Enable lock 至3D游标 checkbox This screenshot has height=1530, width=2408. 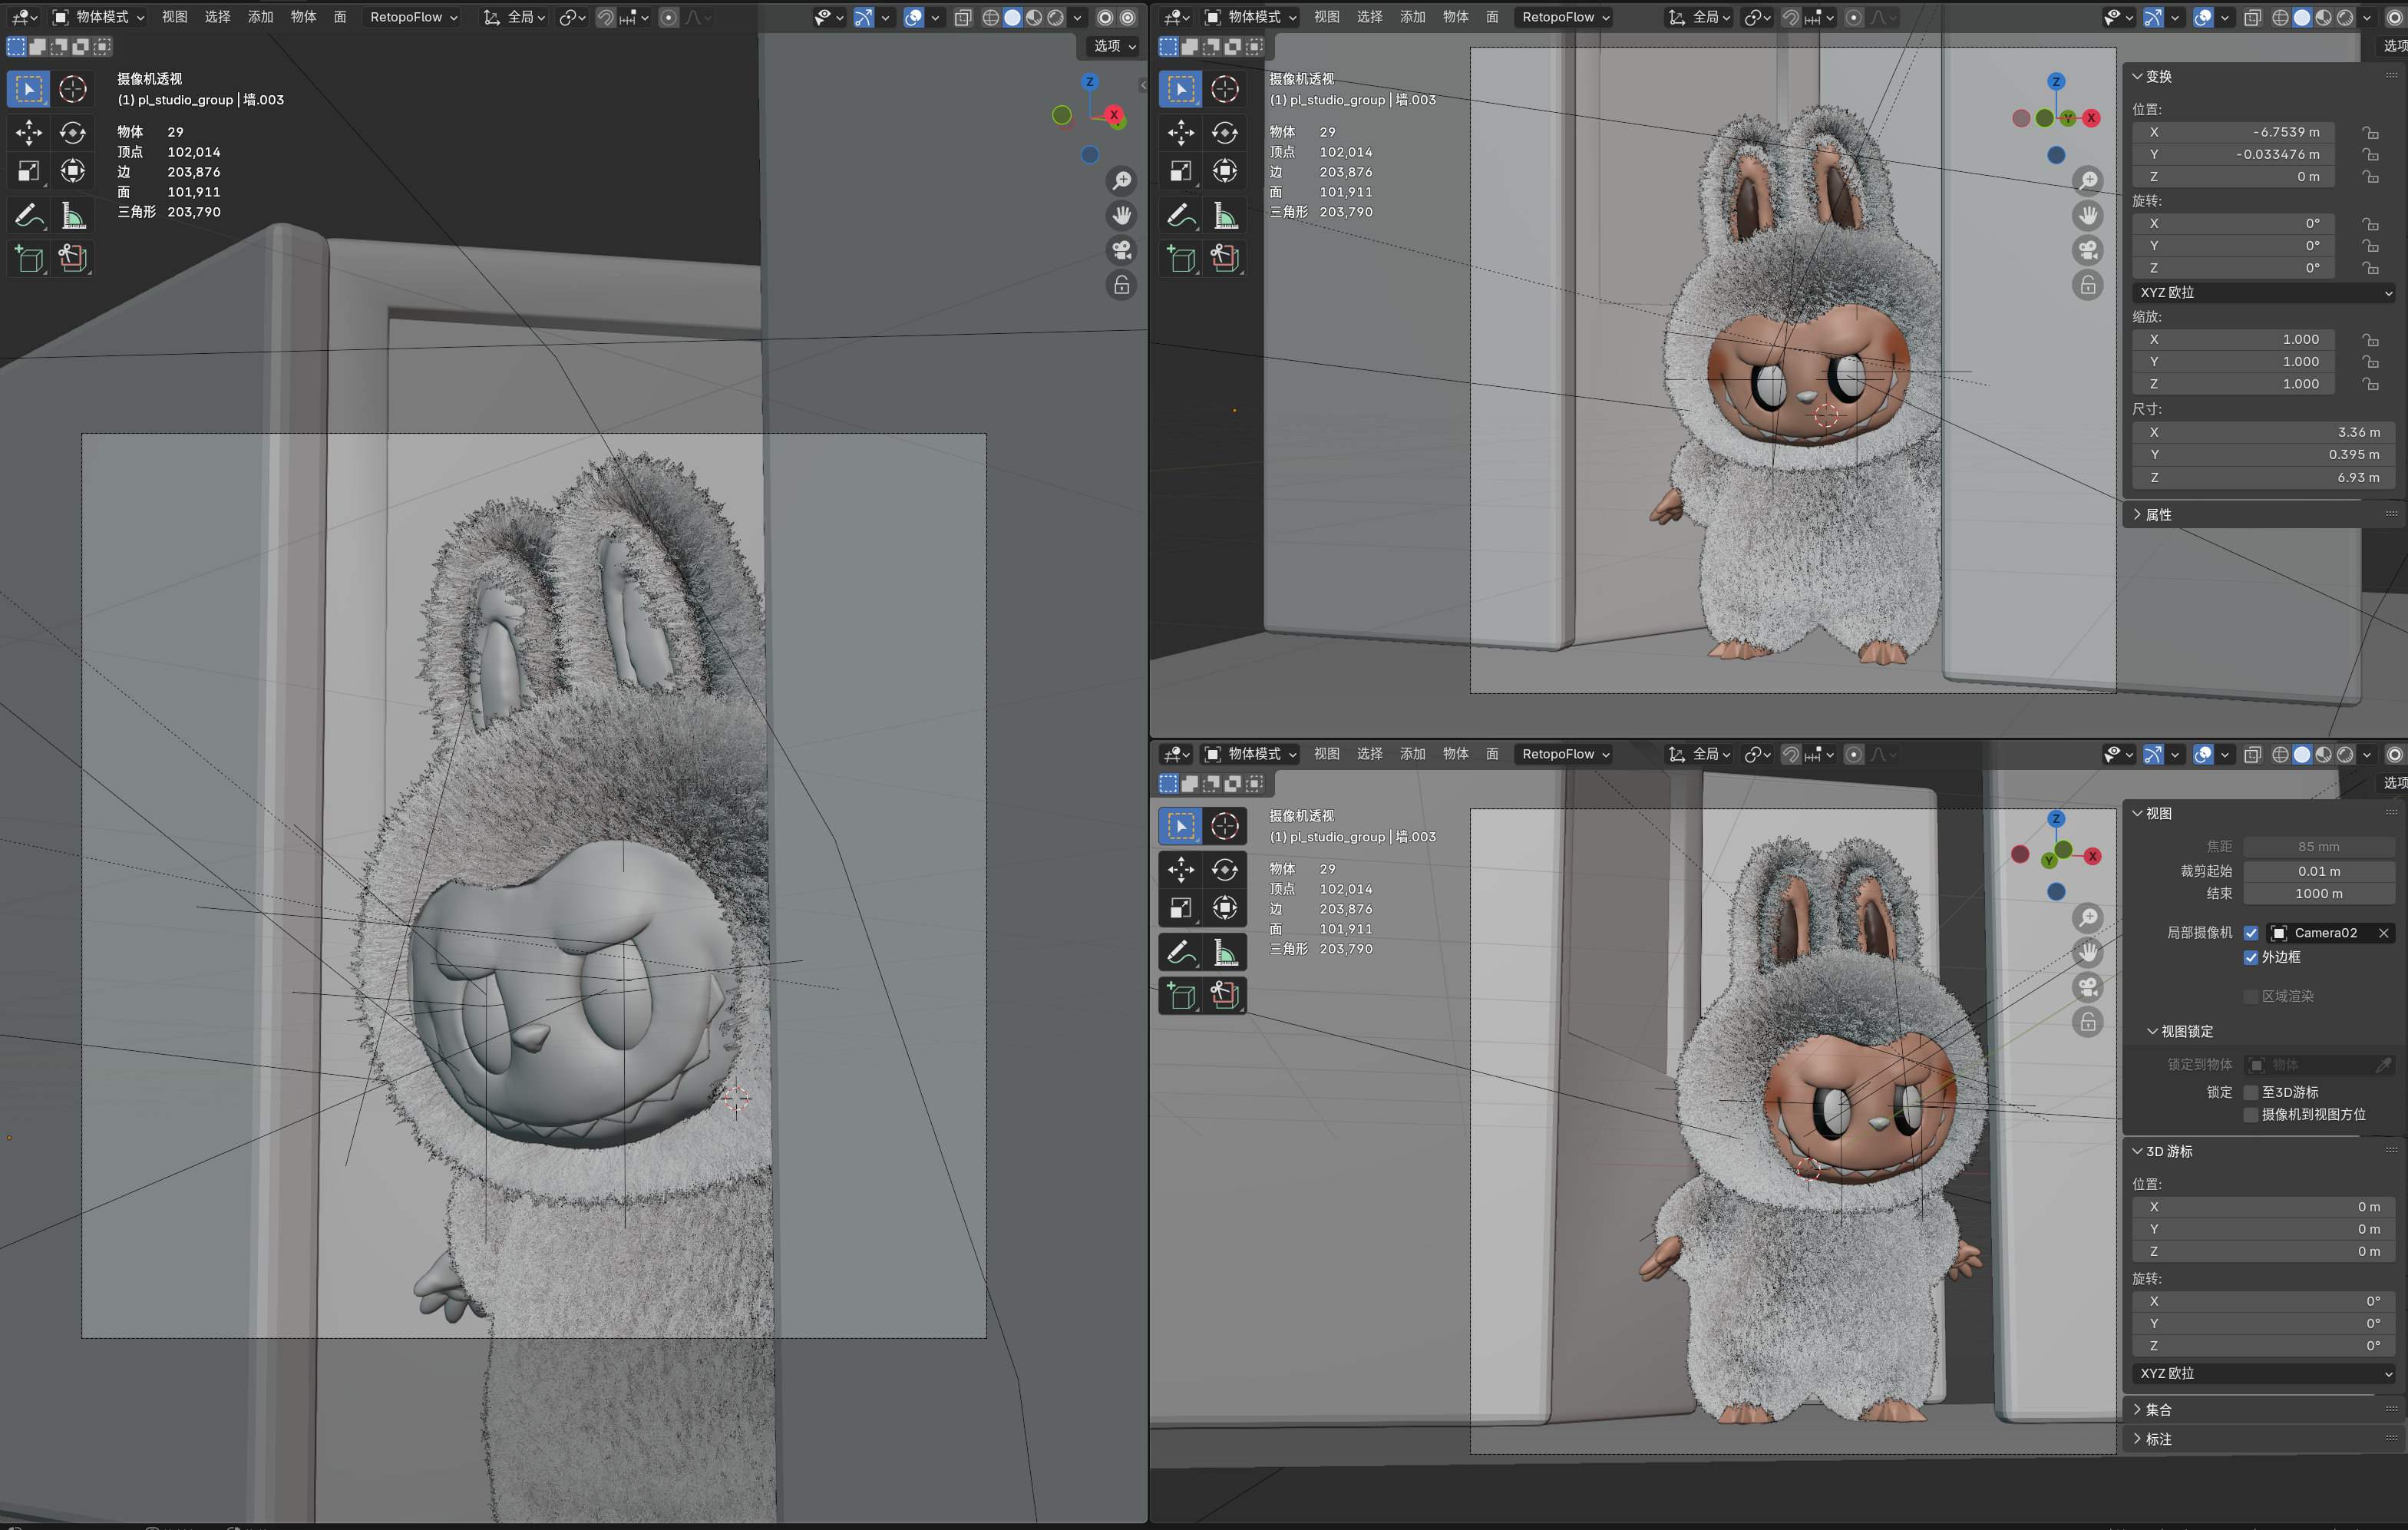(2251, 1092)
